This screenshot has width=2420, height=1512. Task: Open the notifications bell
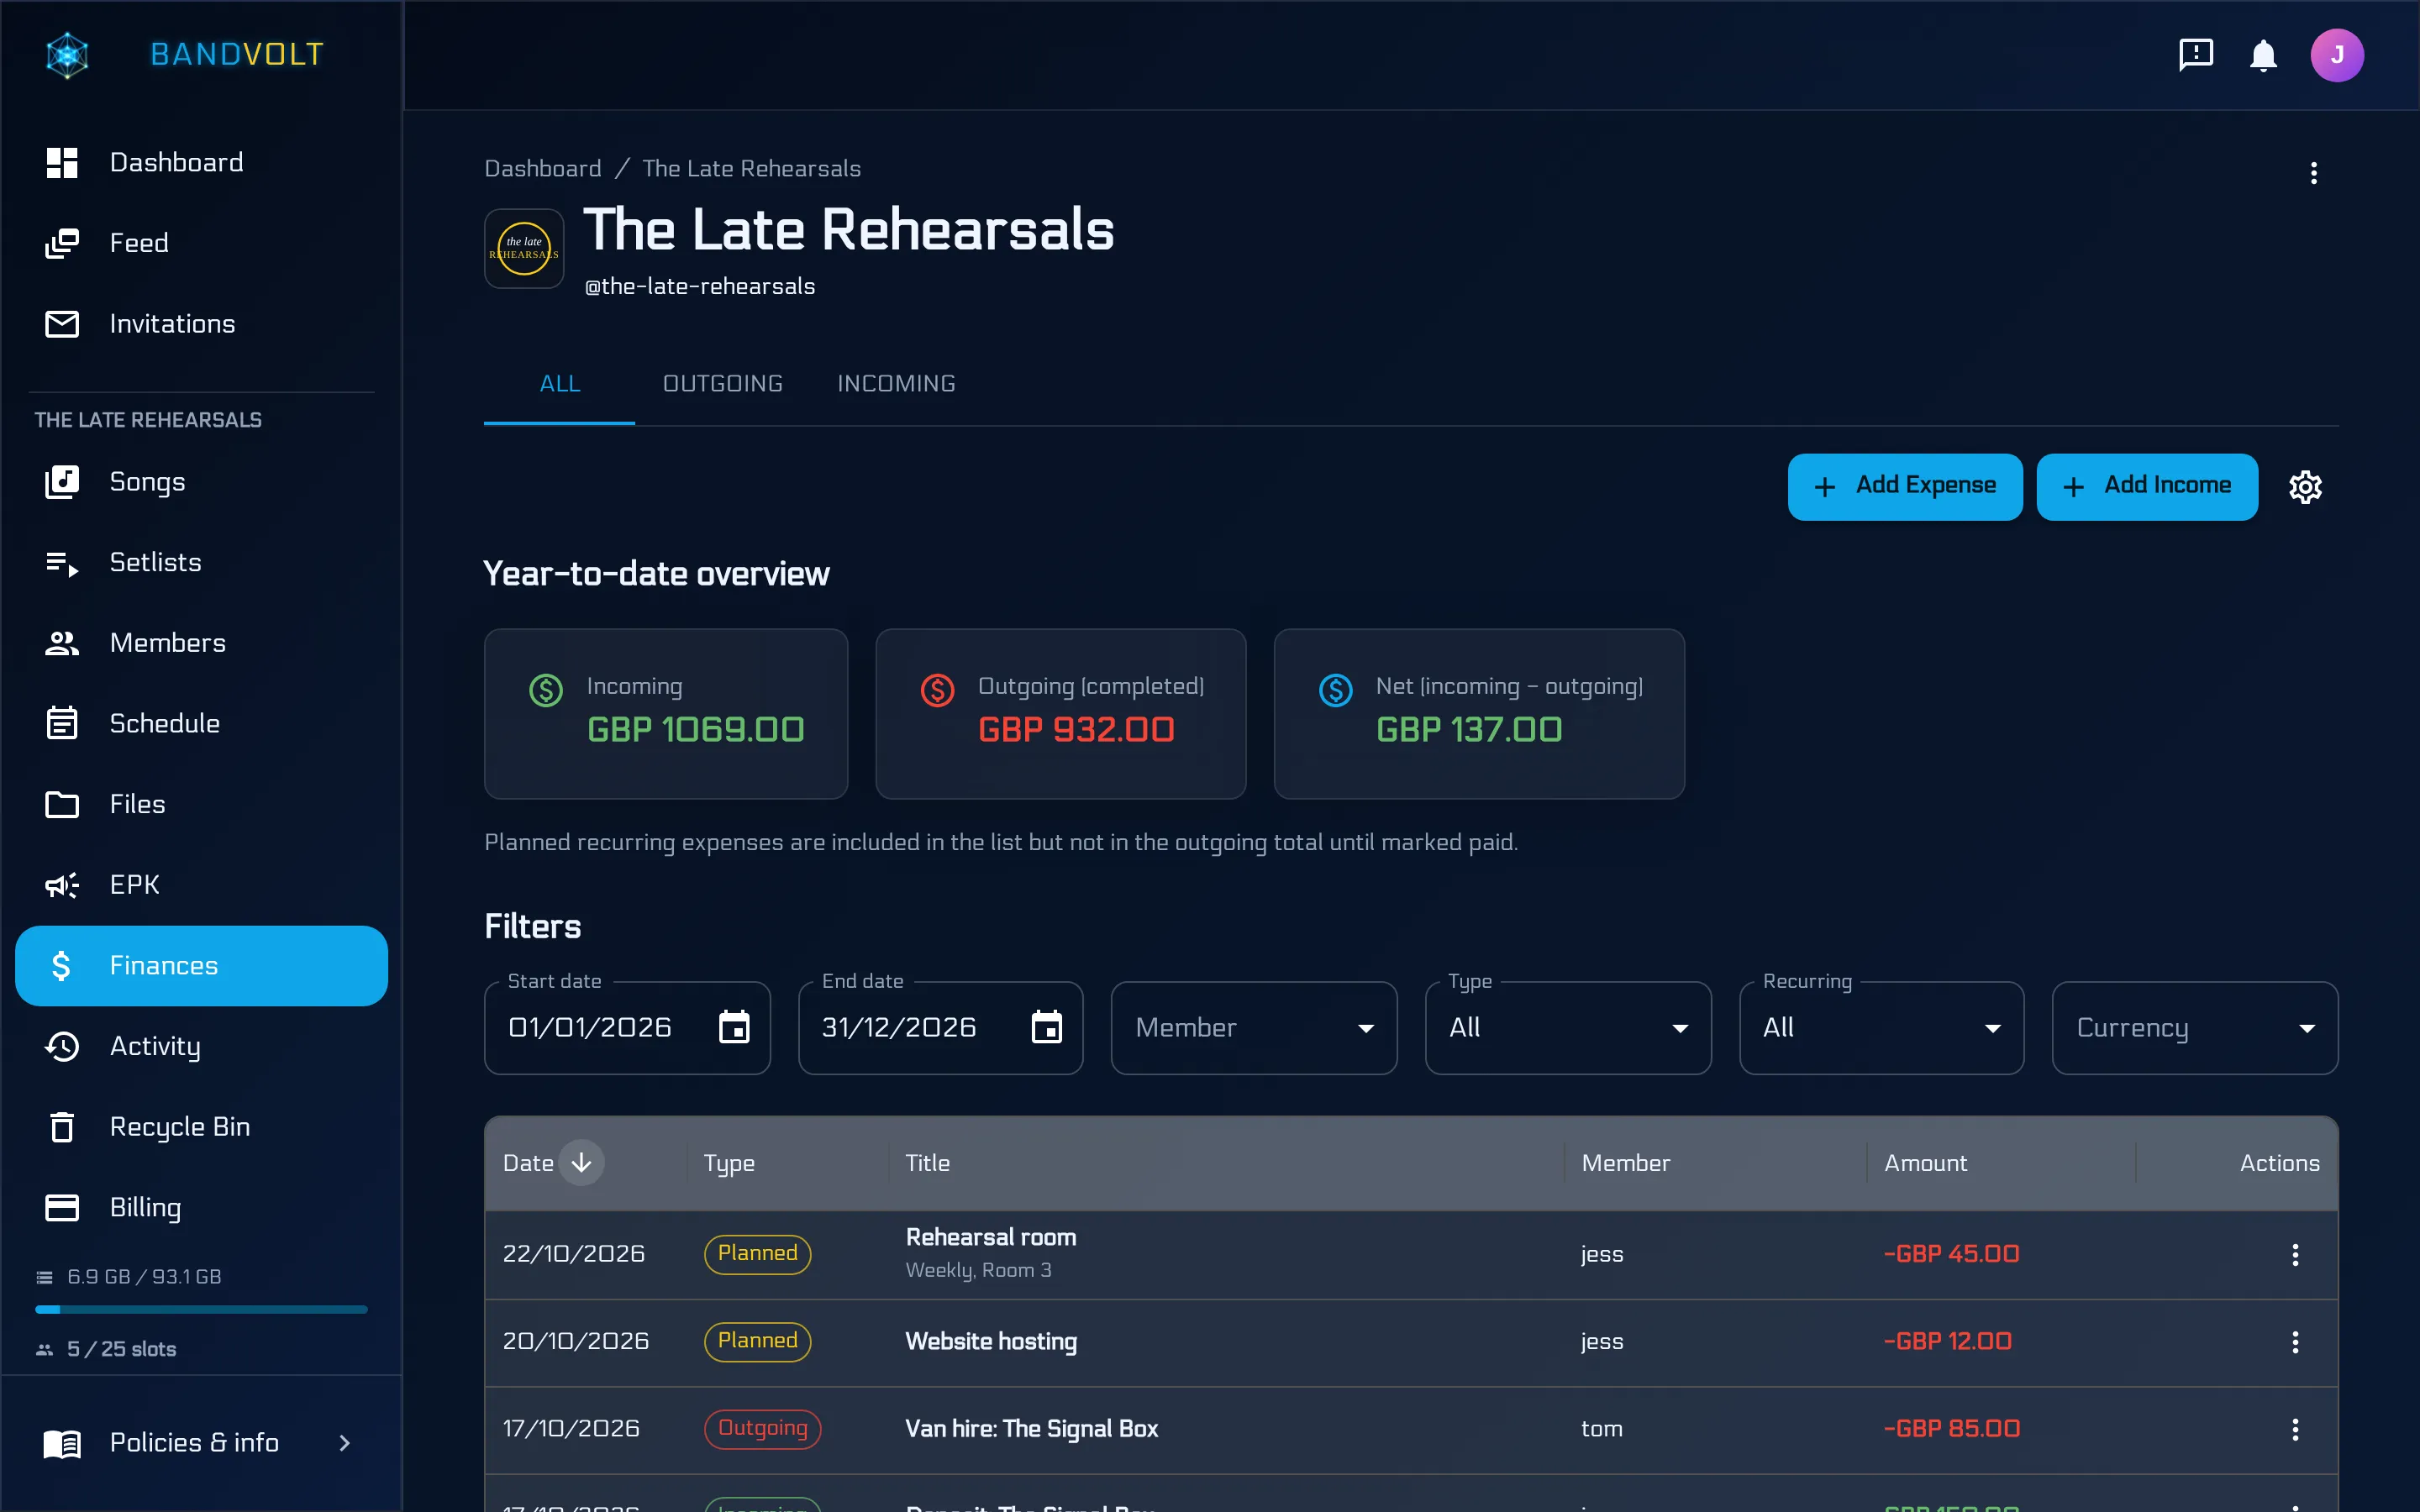tap(2263, 55)
